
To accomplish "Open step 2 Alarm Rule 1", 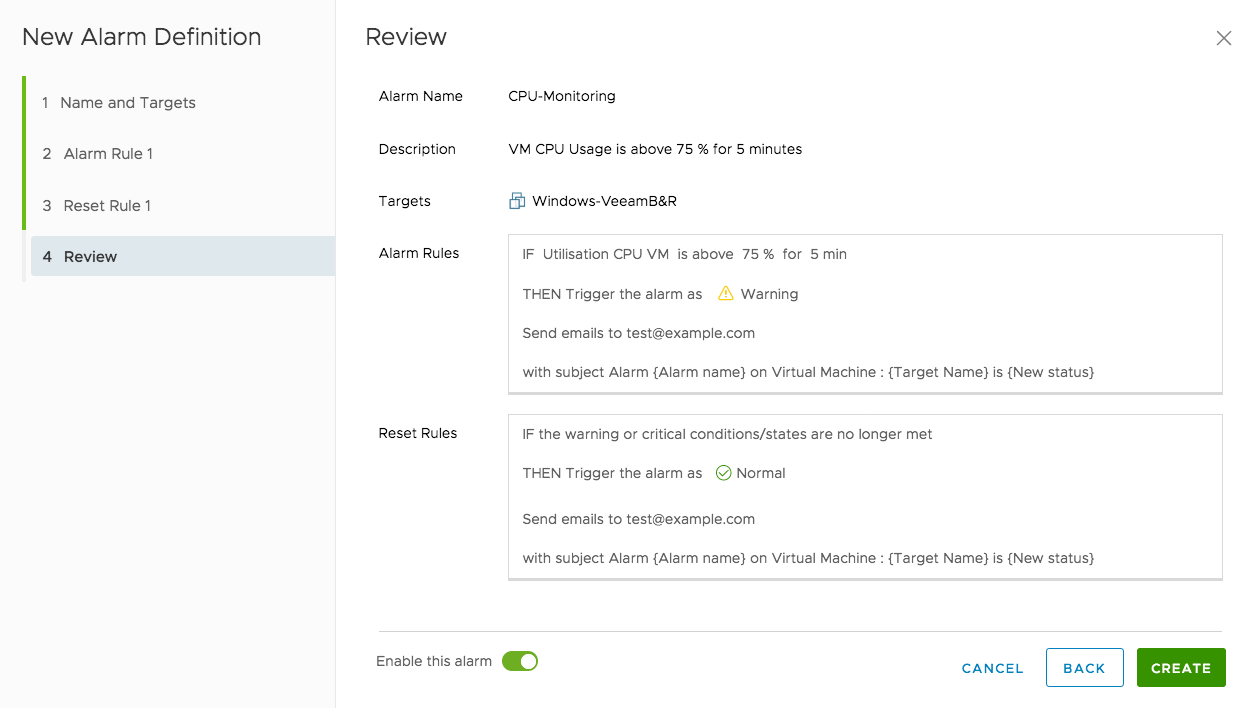I will click(108, 154).
